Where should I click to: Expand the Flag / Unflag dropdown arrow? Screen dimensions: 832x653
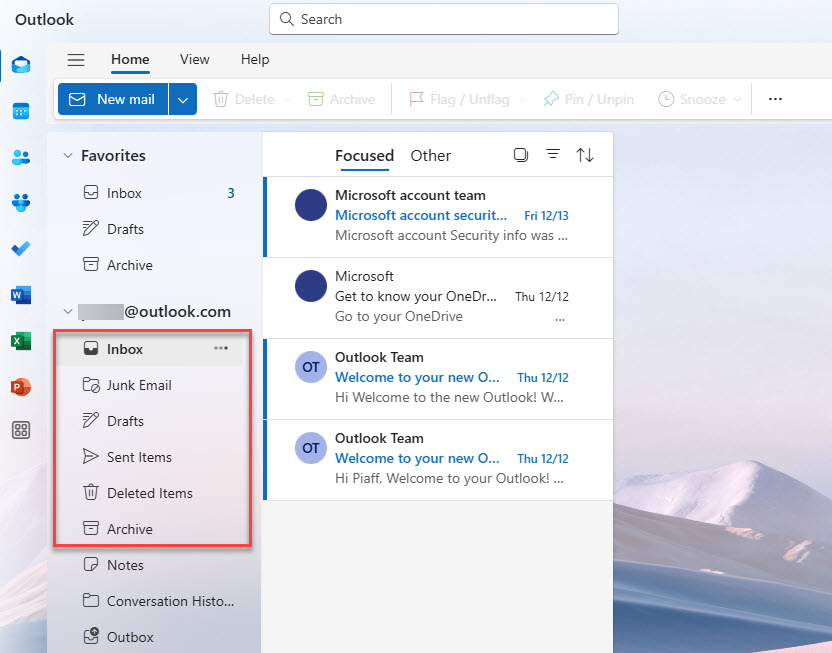point(523,99)
